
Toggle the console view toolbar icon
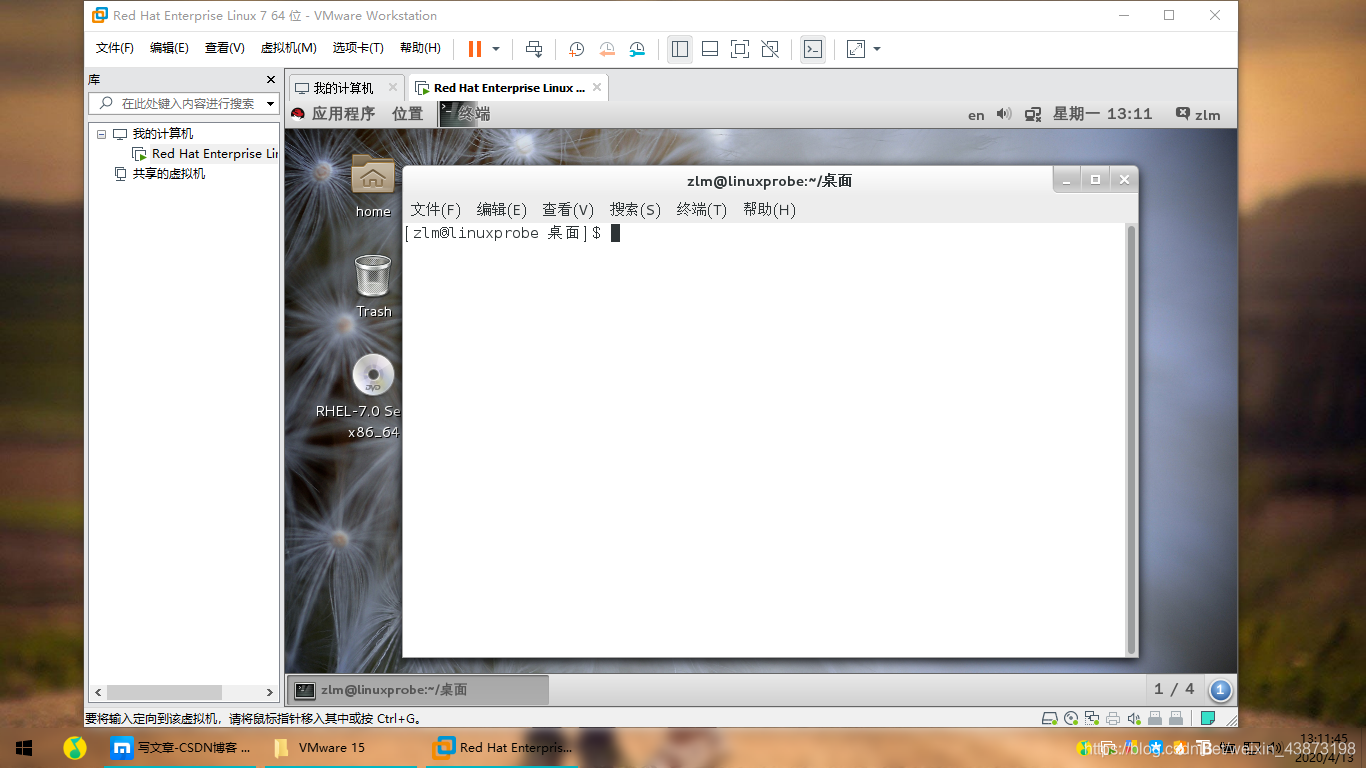pyautogui.click(x=813, y=49)
